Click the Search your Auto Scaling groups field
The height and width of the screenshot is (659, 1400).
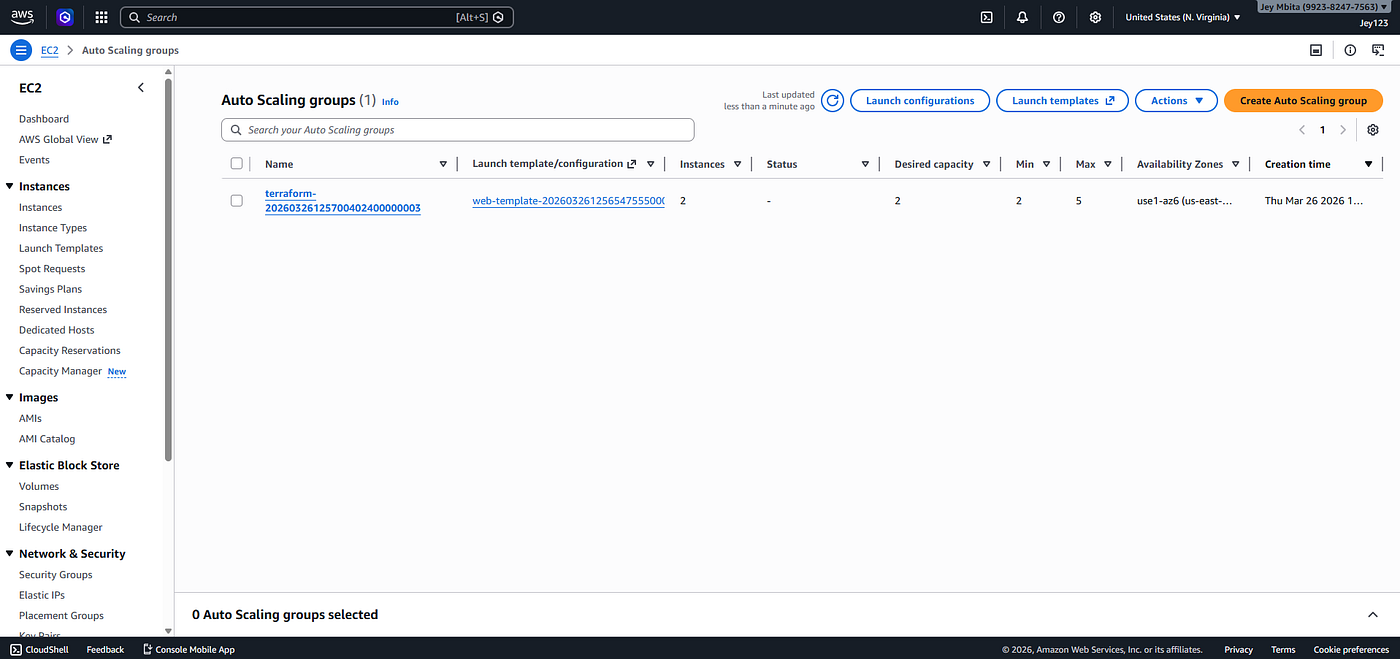(457, 130)
